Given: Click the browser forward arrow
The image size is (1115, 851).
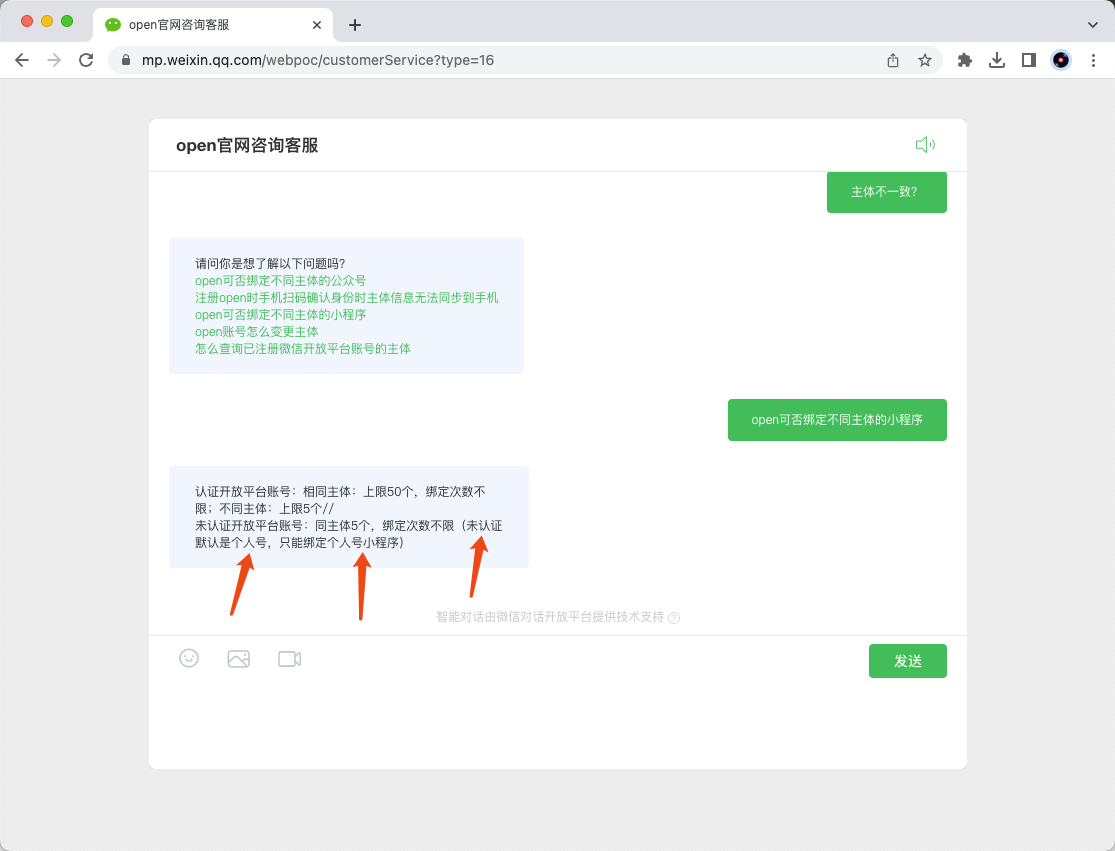Looking at the screenshot, I should 54,60.
